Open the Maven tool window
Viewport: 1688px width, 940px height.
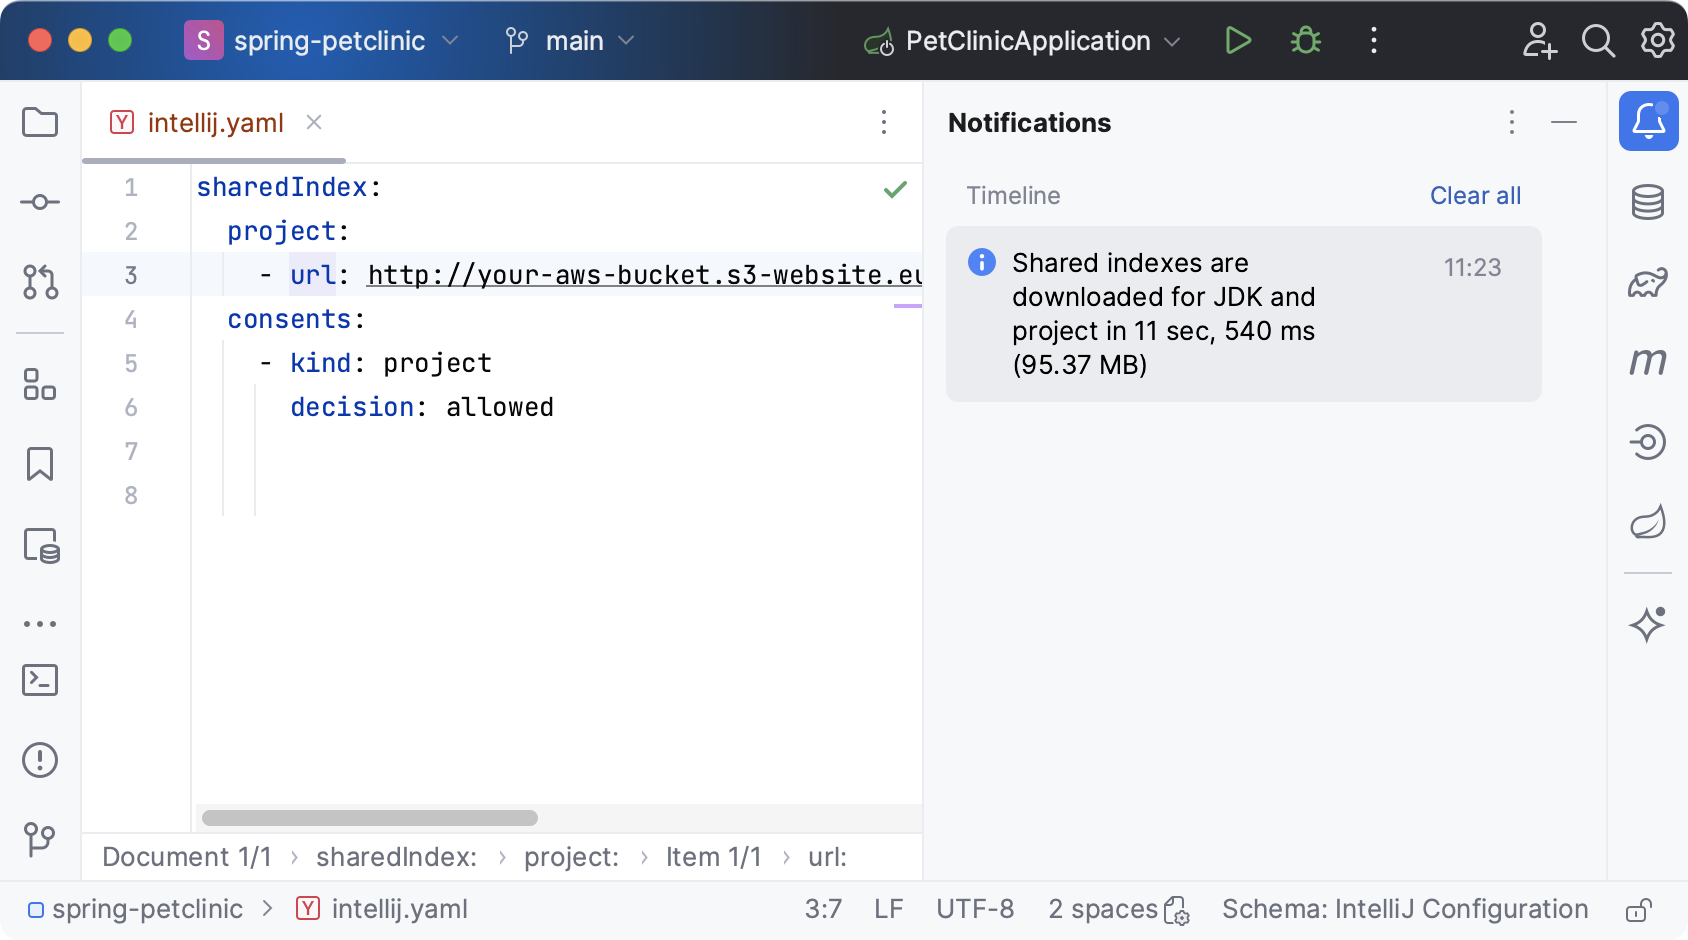tap(1648, 363)
